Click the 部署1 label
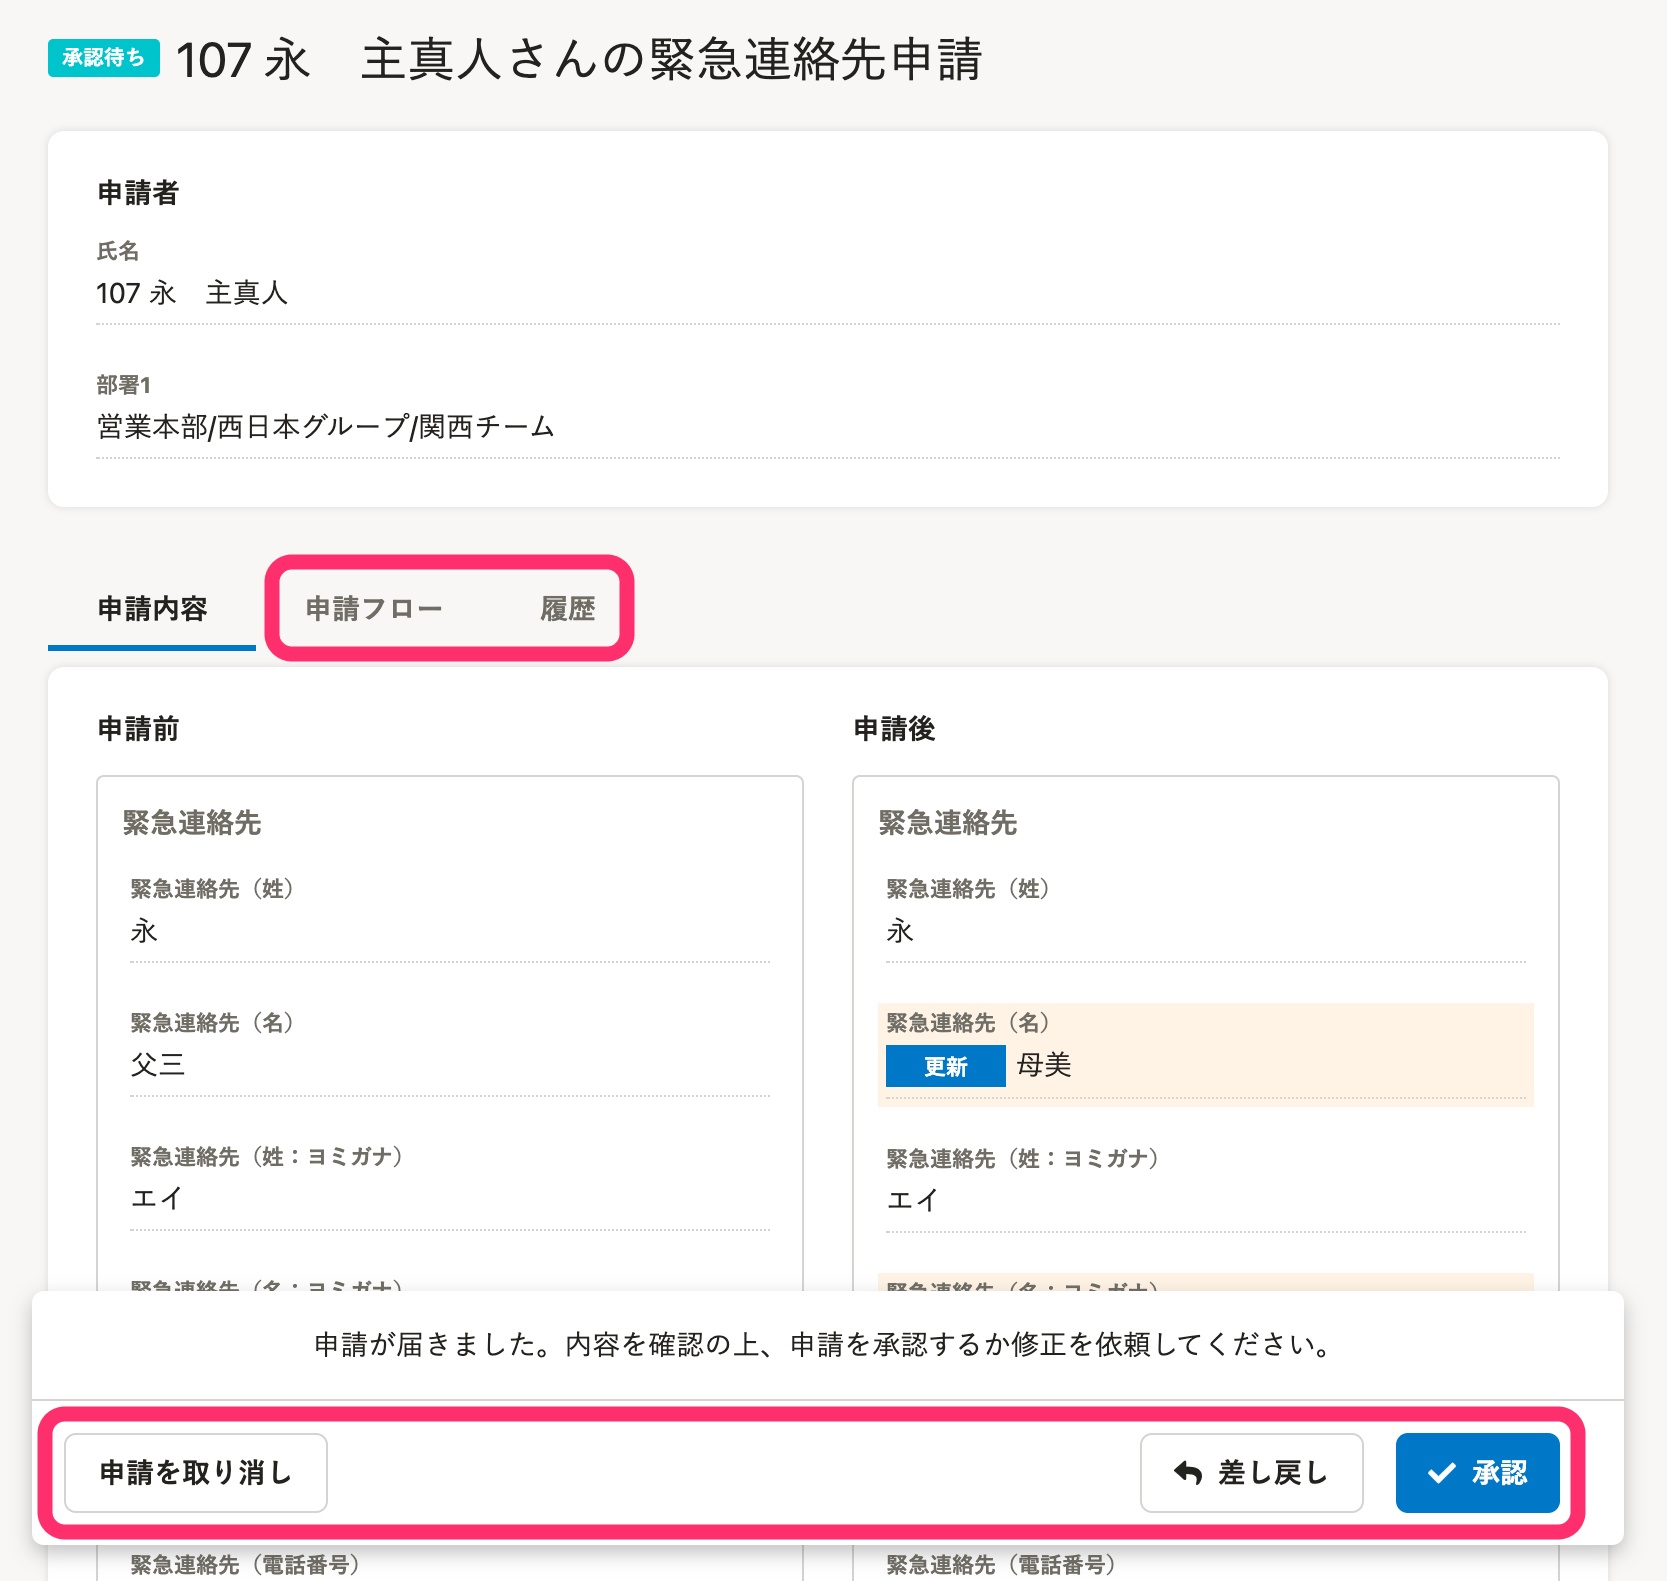The image size is (1667, 1581). [x=123, y=385]
